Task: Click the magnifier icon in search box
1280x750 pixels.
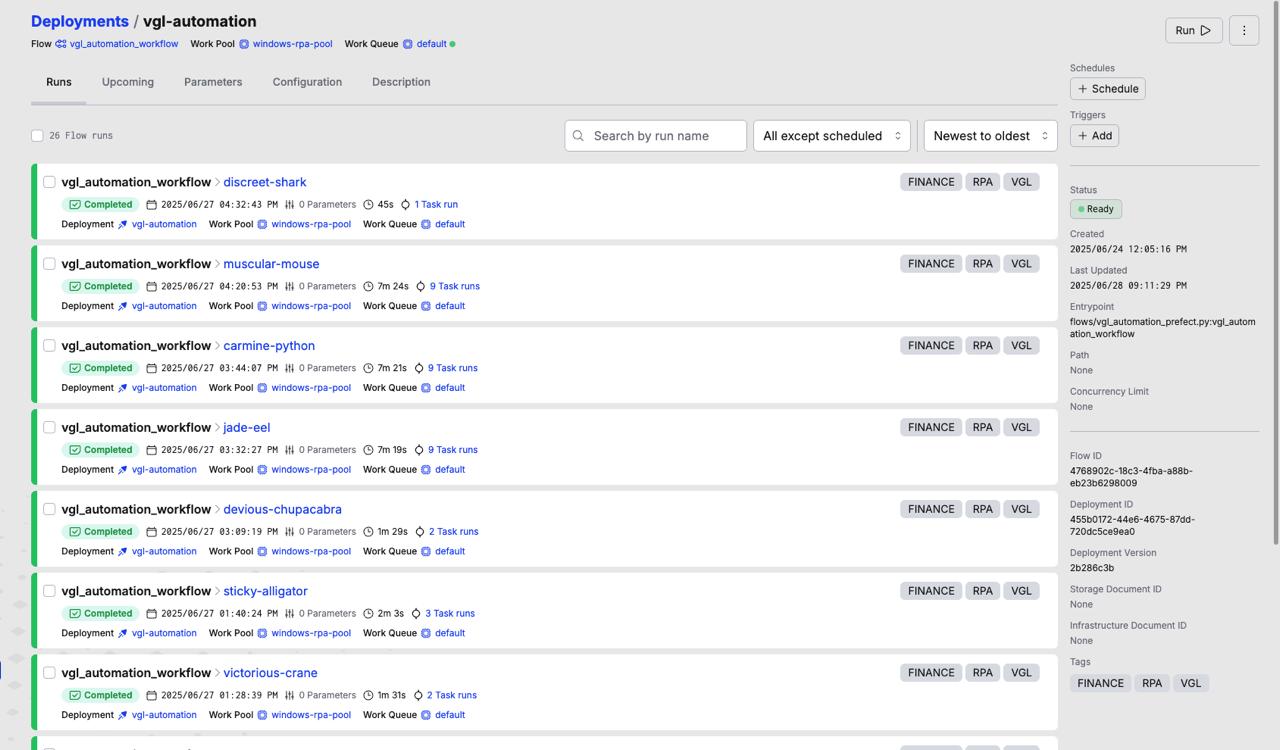Action: click(578, 136)
